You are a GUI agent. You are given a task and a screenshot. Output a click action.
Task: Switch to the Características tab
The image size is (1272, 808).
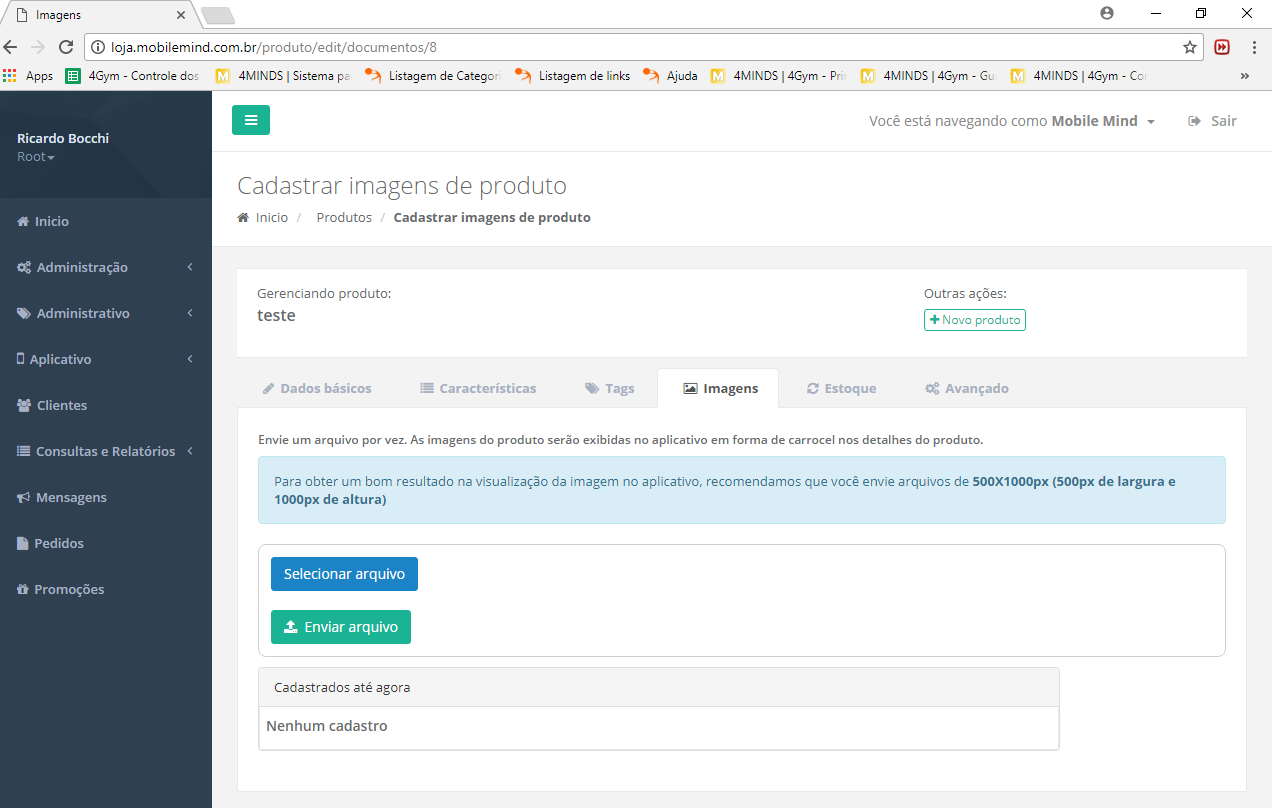tap(478, 389)
